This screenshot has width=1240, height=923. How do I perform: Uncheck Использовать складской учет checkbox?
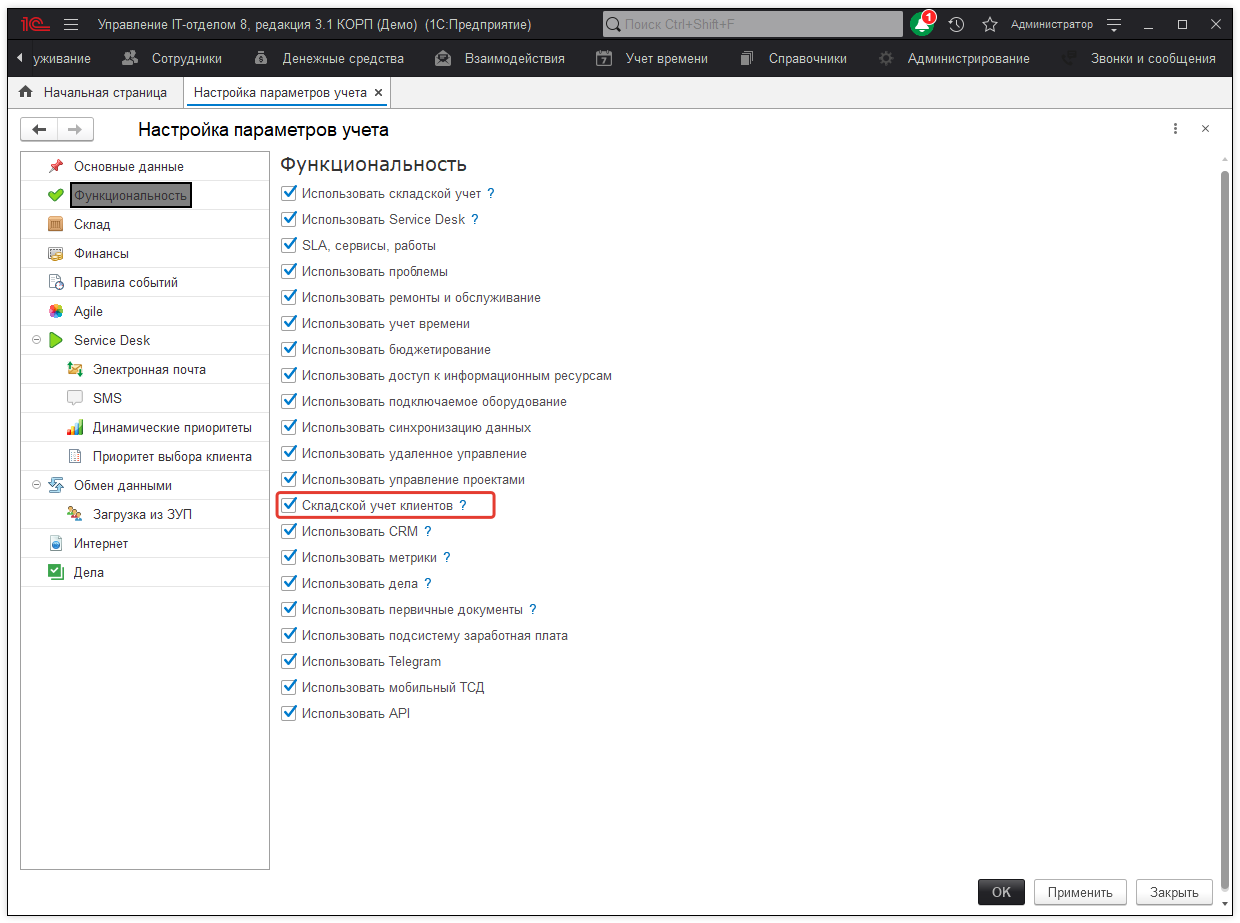[x=289, y=193]
